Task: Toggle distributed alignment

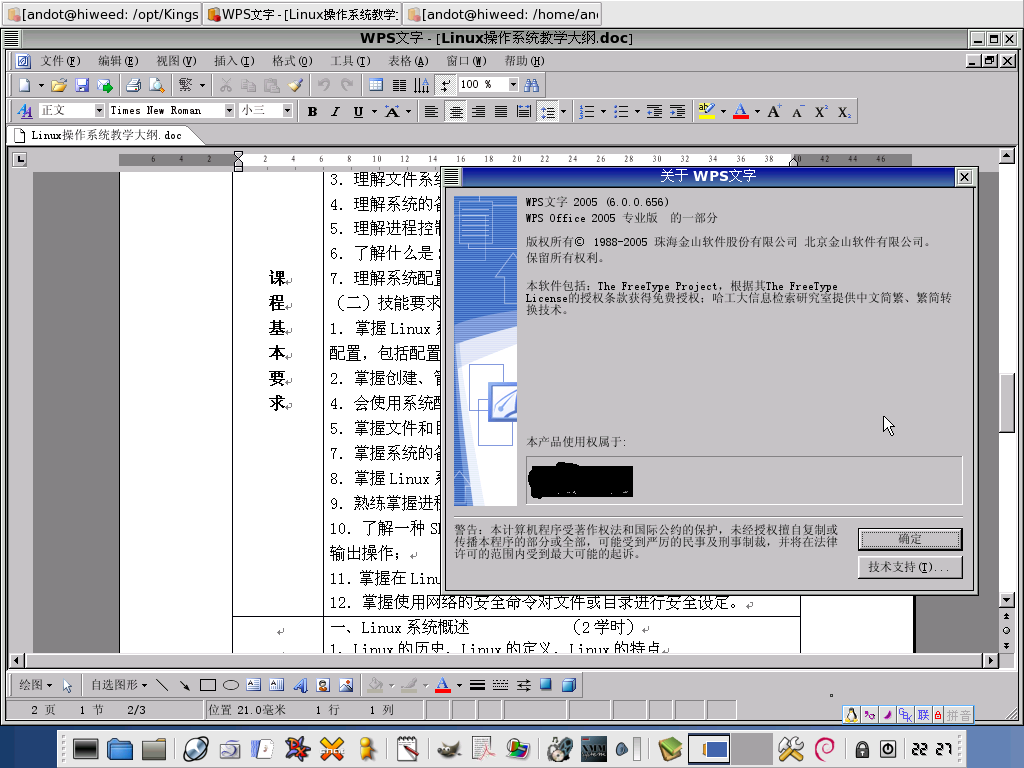Action: pos(524,112)
